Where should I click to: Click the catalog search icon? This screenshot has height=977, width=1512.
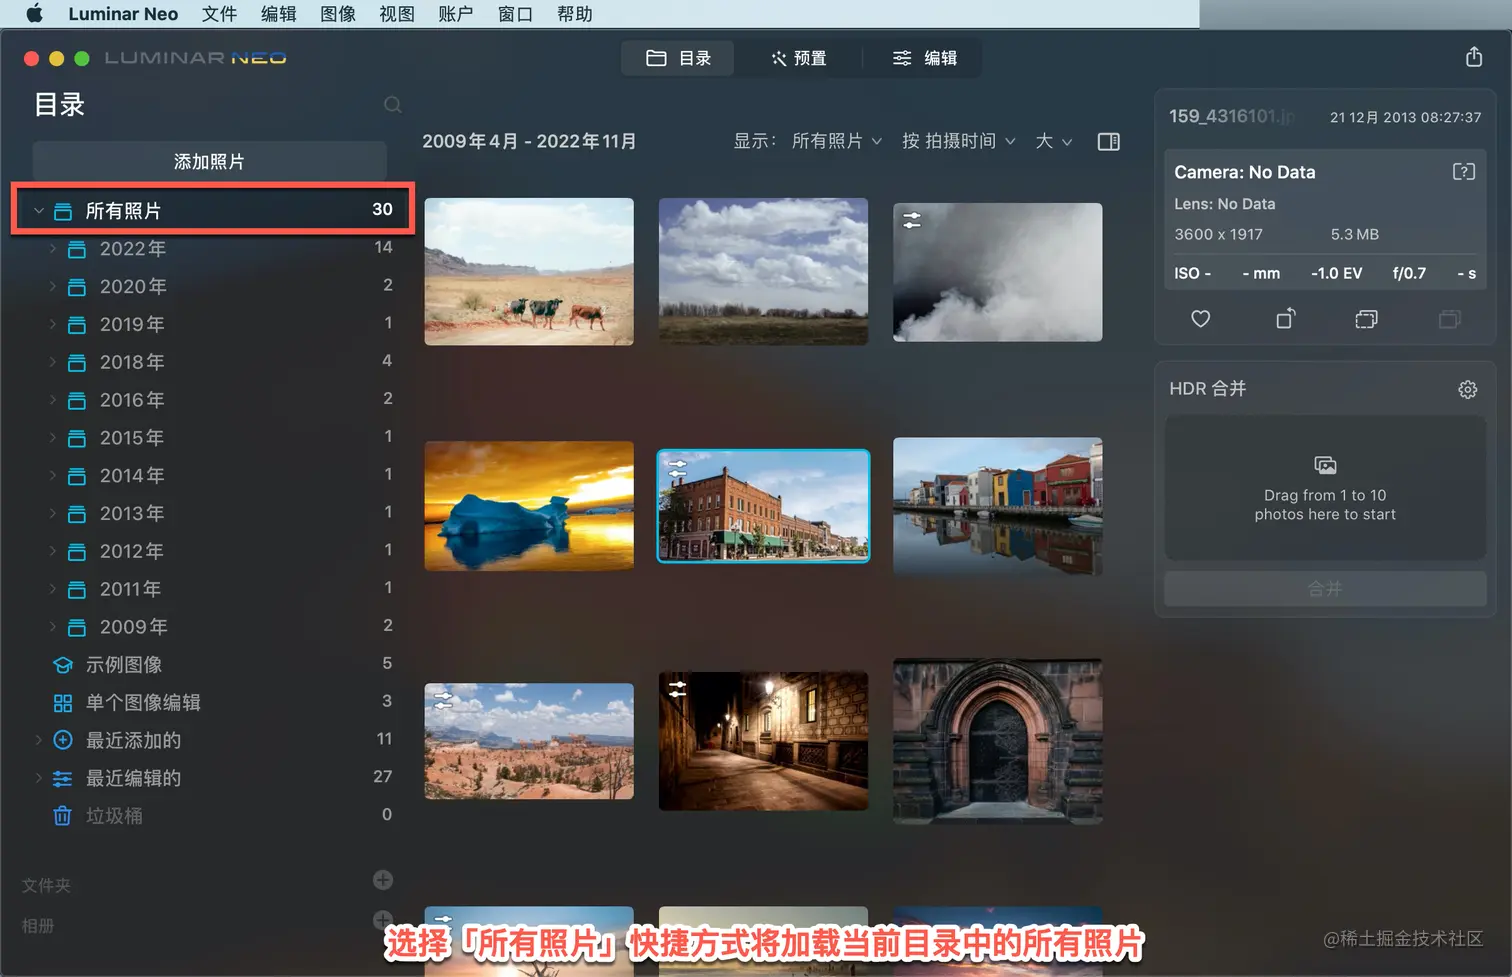tap(393, 105)
